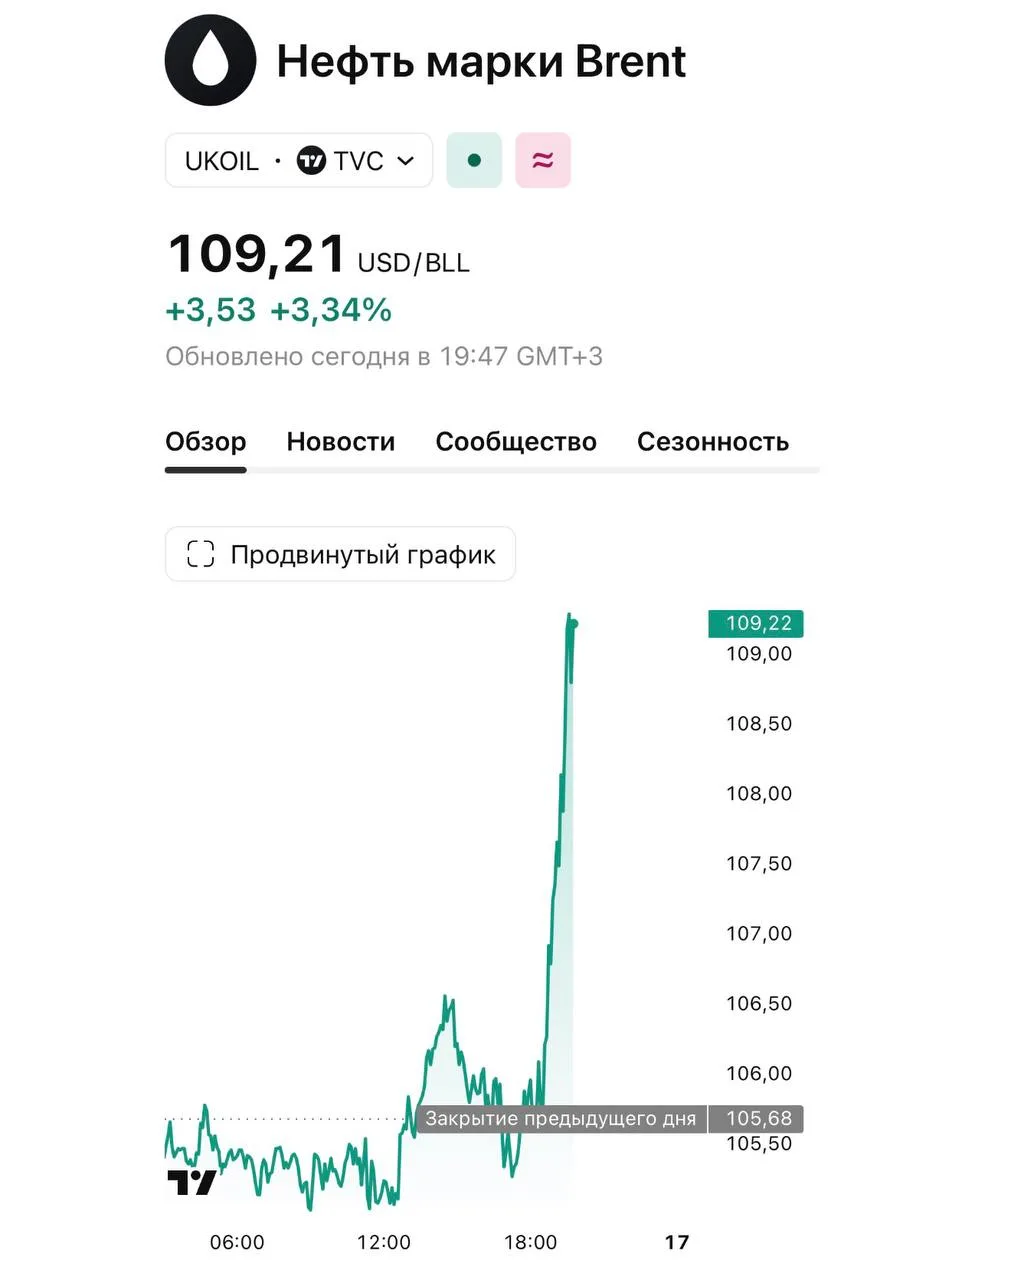
Task: Open the Сезонность tab
Action: pos(713,442)
